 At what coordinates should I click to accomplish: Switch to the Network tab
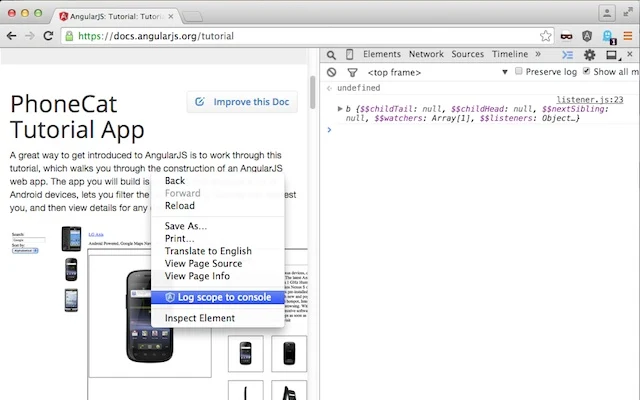click(x=426, y=54)
